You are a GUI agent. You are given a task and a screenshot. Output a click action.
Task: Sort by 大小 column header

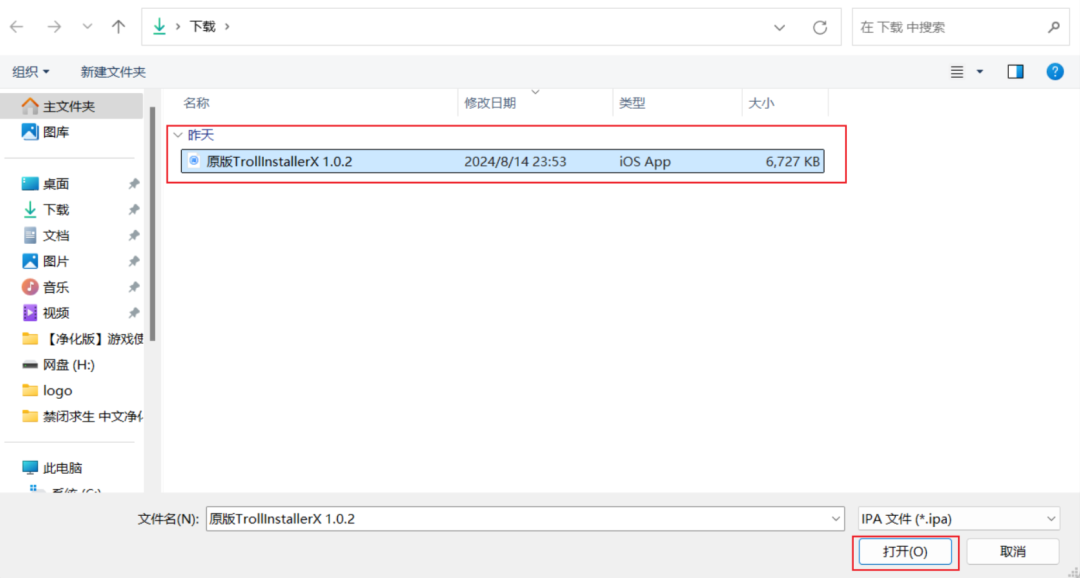pyautogui.click(x=761, y=103)
